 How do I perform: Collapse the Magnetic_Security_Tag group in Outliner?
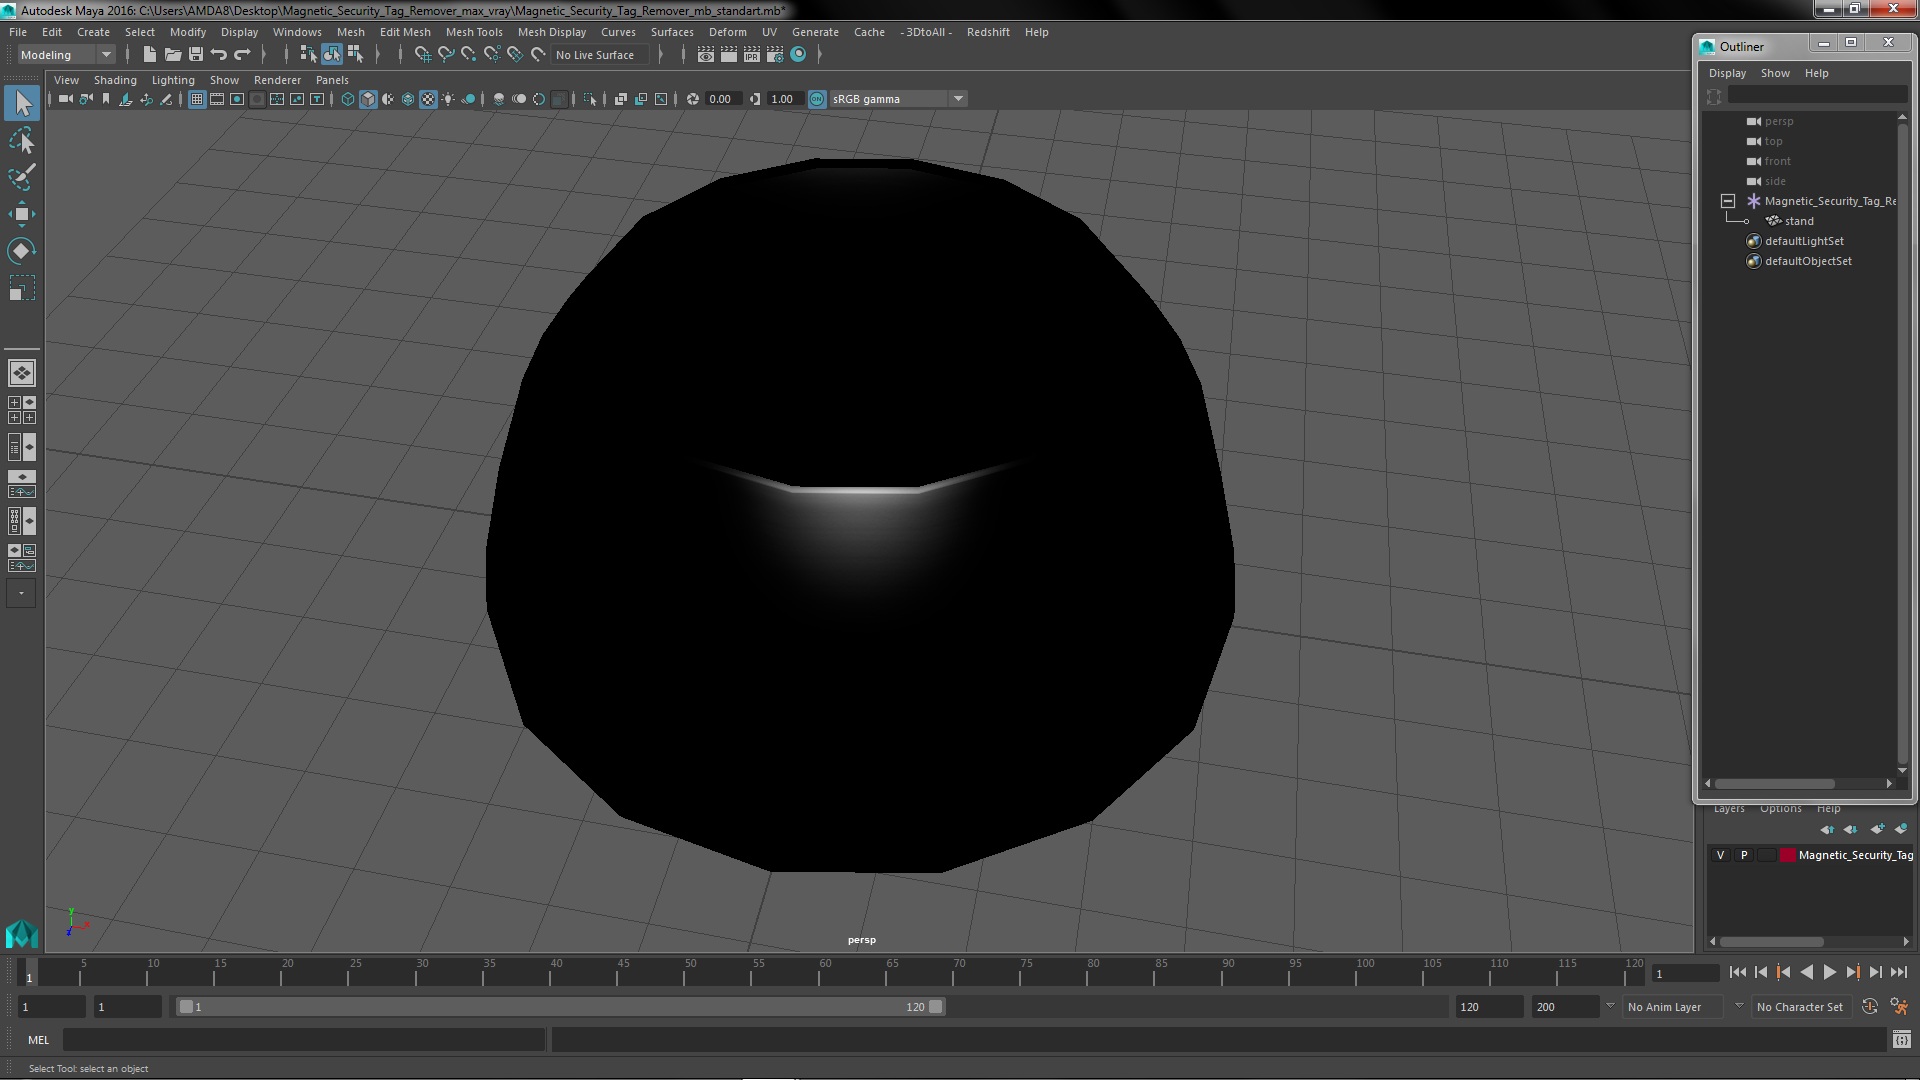(1728, 201)
